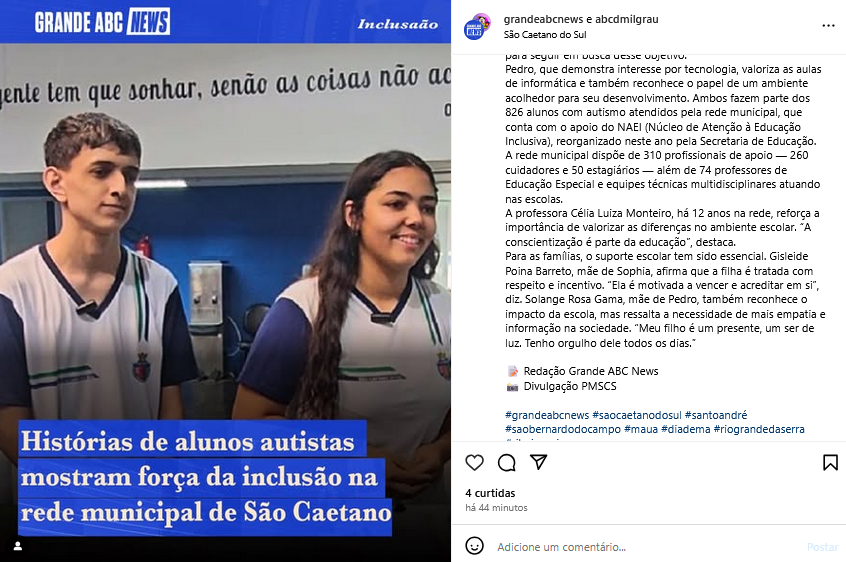Viewport: 846px width, 562px height.
Task: Open the abcdmilgrau collaborator profile
Action: [x=626, y=19]
